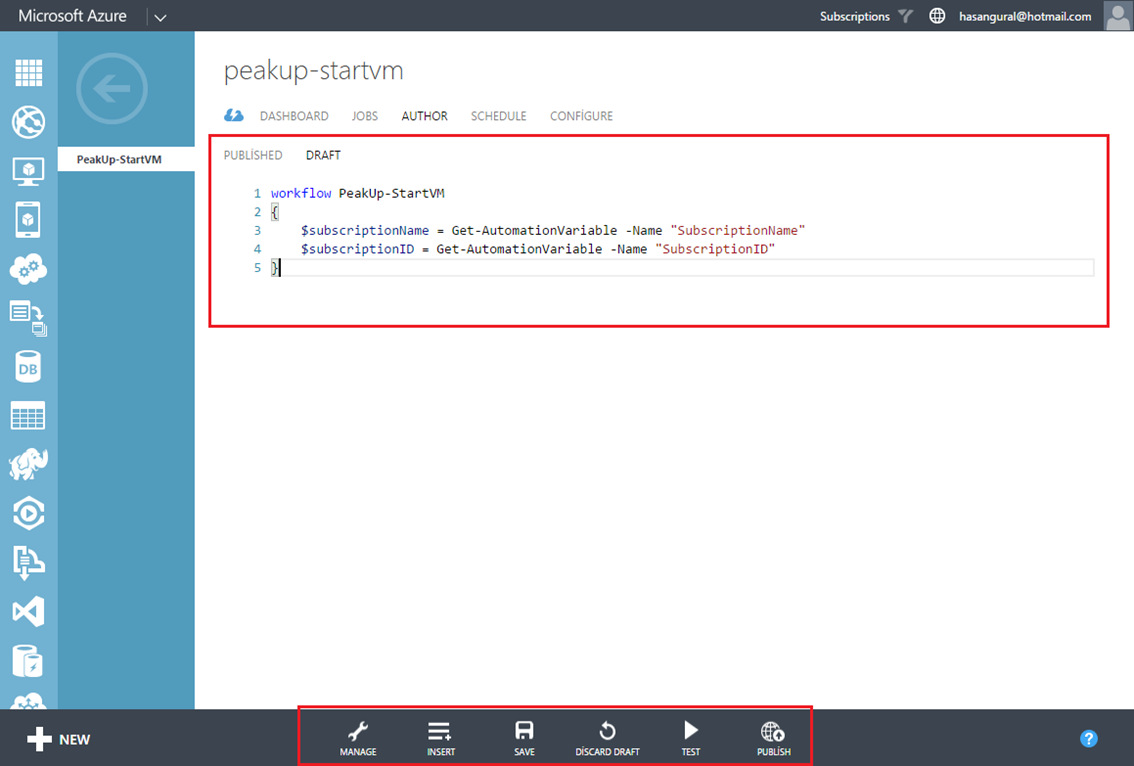The height and width of the screenshot is (766, 1134).
Task: Open the language globe icon
Action: pyautogui.click(x=937, y=16)
